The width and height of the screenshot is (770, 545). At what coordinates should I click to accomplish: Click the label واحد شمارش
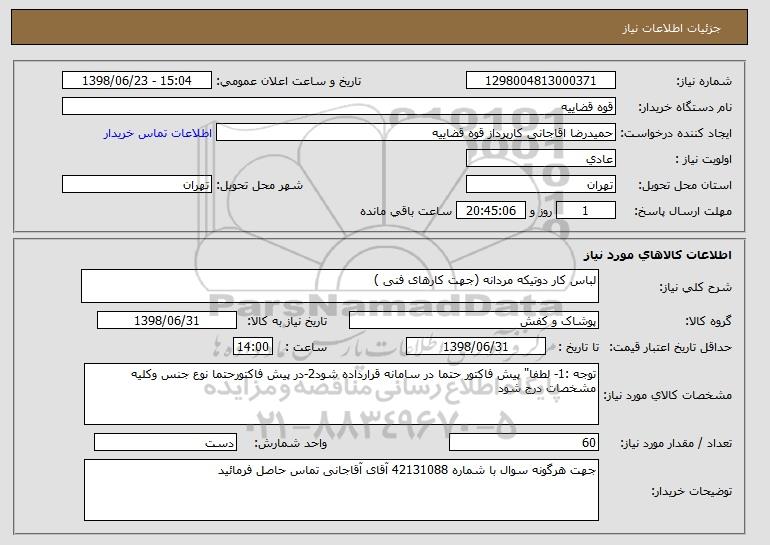290,443
